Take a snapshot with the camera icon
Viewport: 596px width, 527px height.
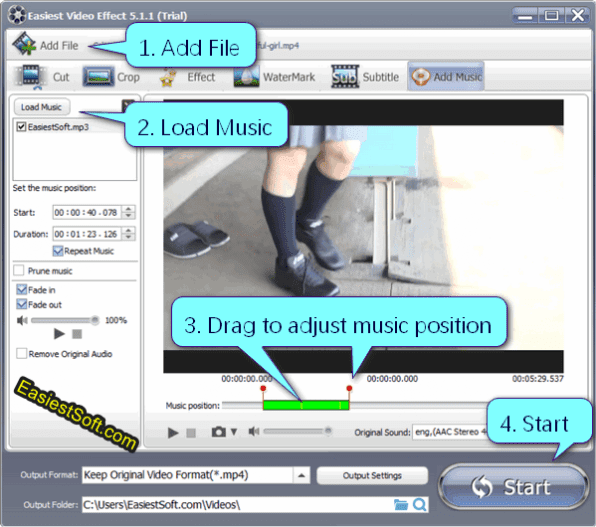click(219, 432)
